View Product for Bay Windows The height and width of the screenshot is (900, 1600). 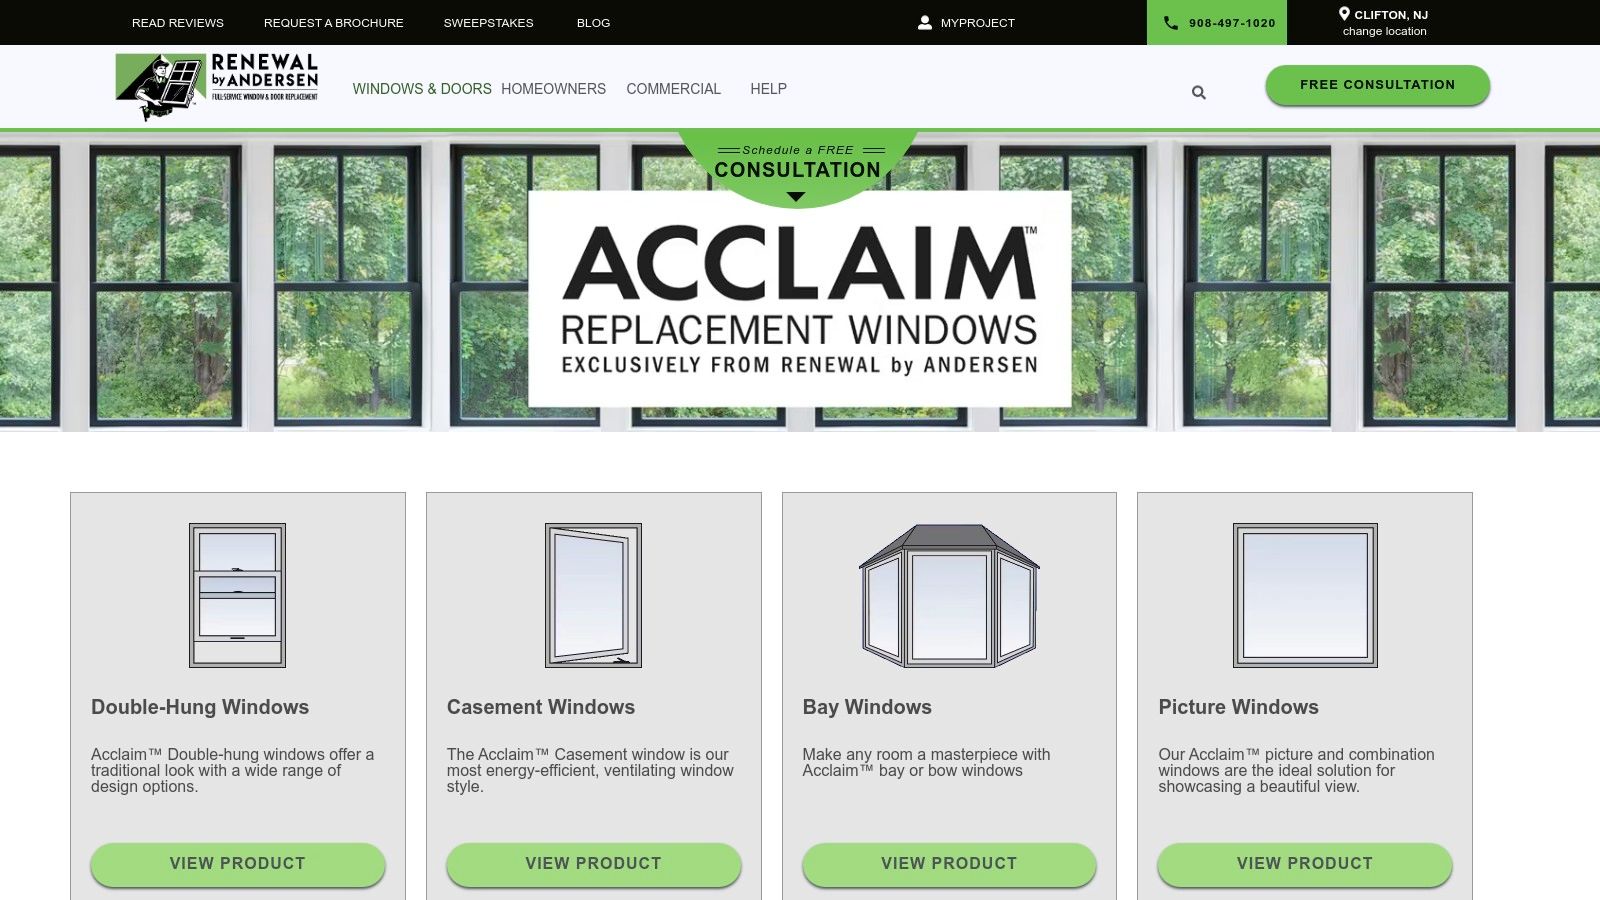949,864
